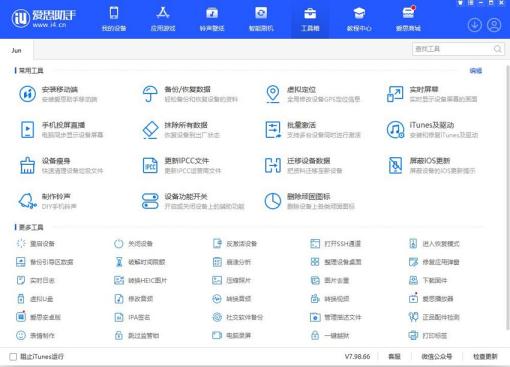510x367 pixels.
Task: Open 教程中心 (Tutorial Center)
Action: [359, 19]
